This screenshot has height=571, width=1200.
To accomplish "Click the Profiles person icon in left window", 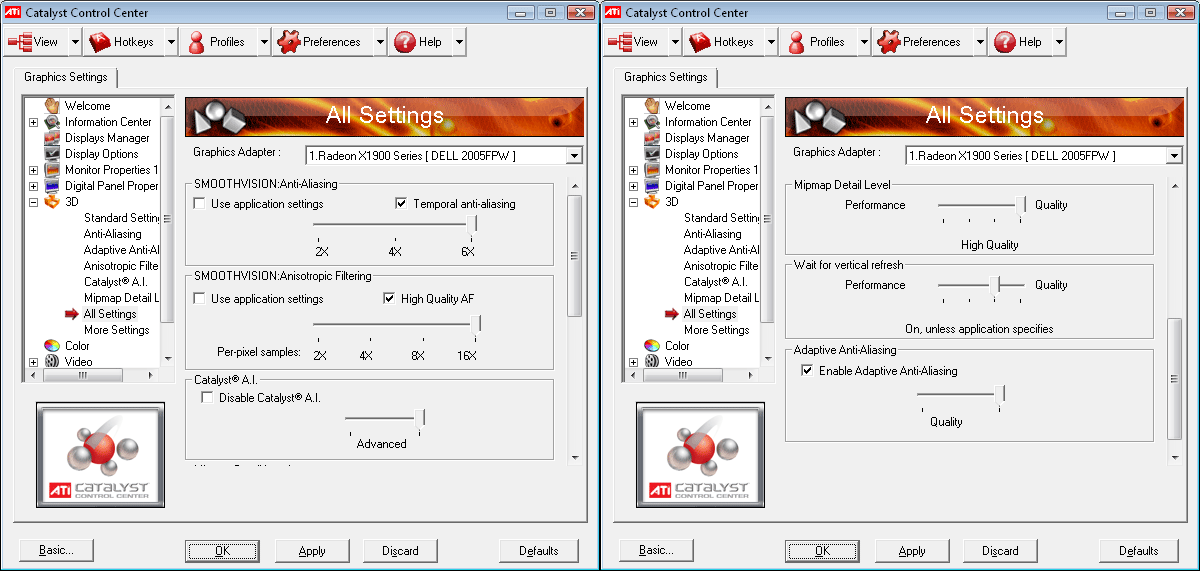I will [196, 42].
